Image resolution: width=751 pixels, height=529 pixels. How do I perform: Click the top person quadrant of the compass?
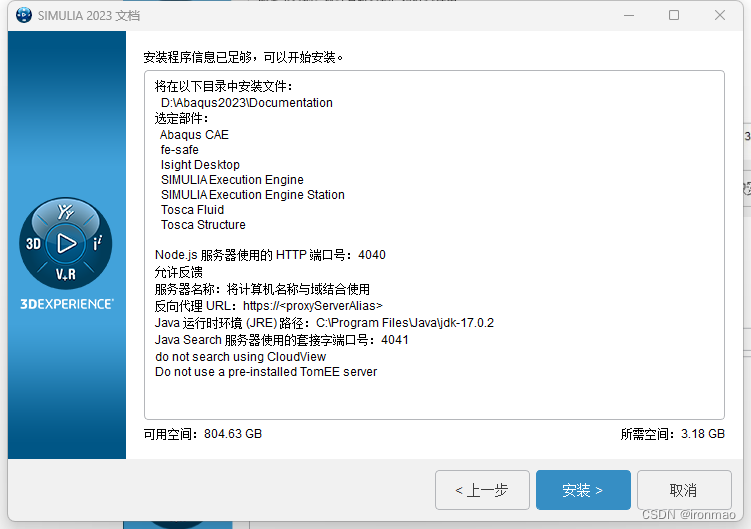tap(66, 212)
